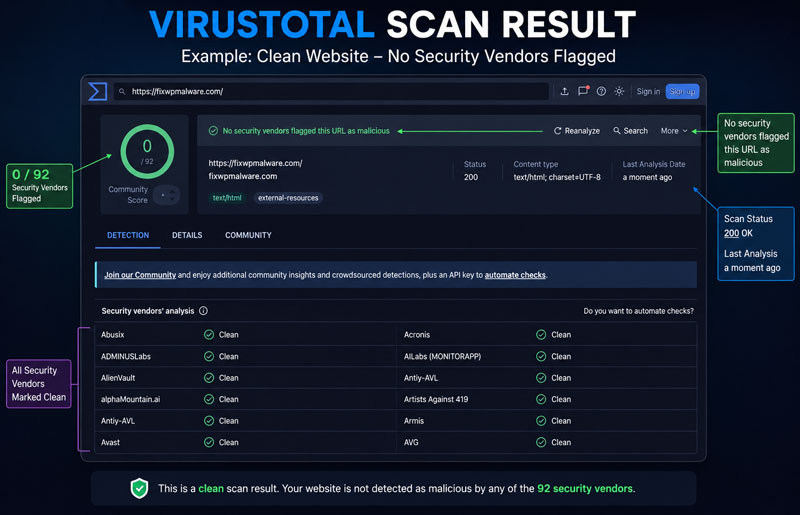The width and height of the screenshot is (800, 515).
Task: Click the upload file icon
Action: [564, 91]
